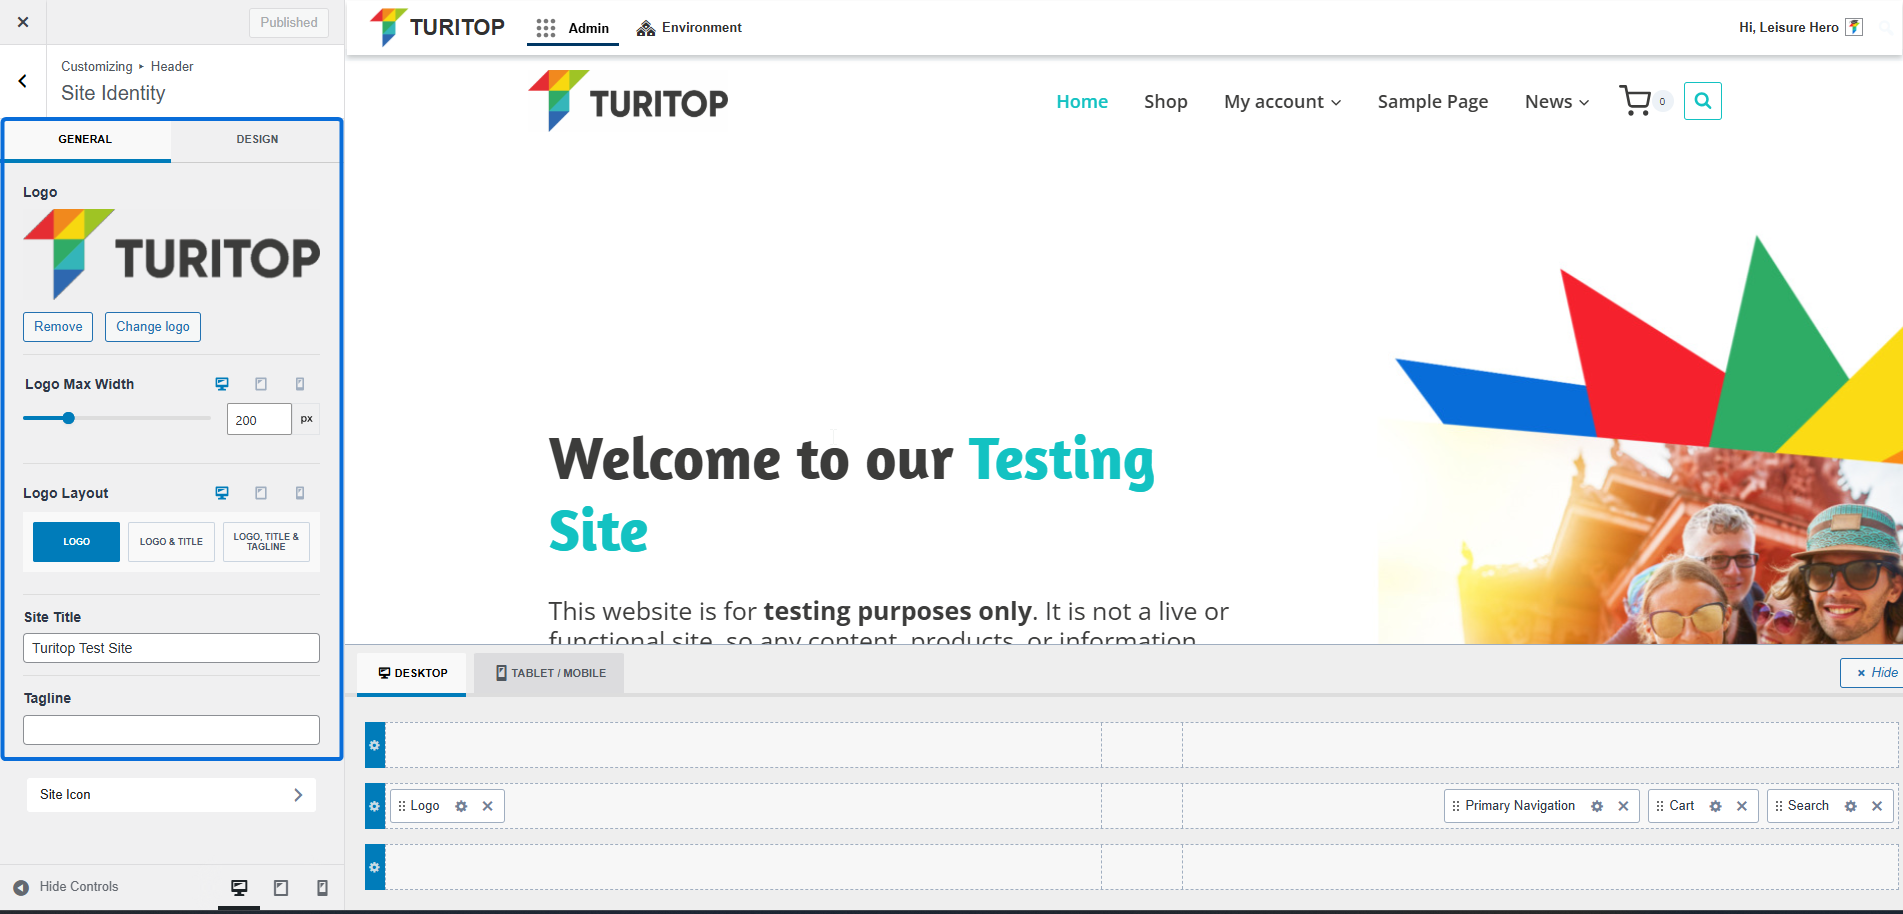1903x914 pixels.
Task: Click the Change logo button
Action: click(153, 327)
